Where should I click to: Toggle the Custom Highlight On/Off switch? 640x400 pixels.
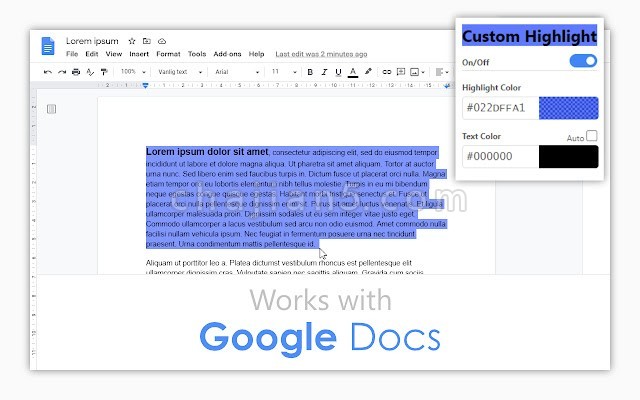coord(583,61)
